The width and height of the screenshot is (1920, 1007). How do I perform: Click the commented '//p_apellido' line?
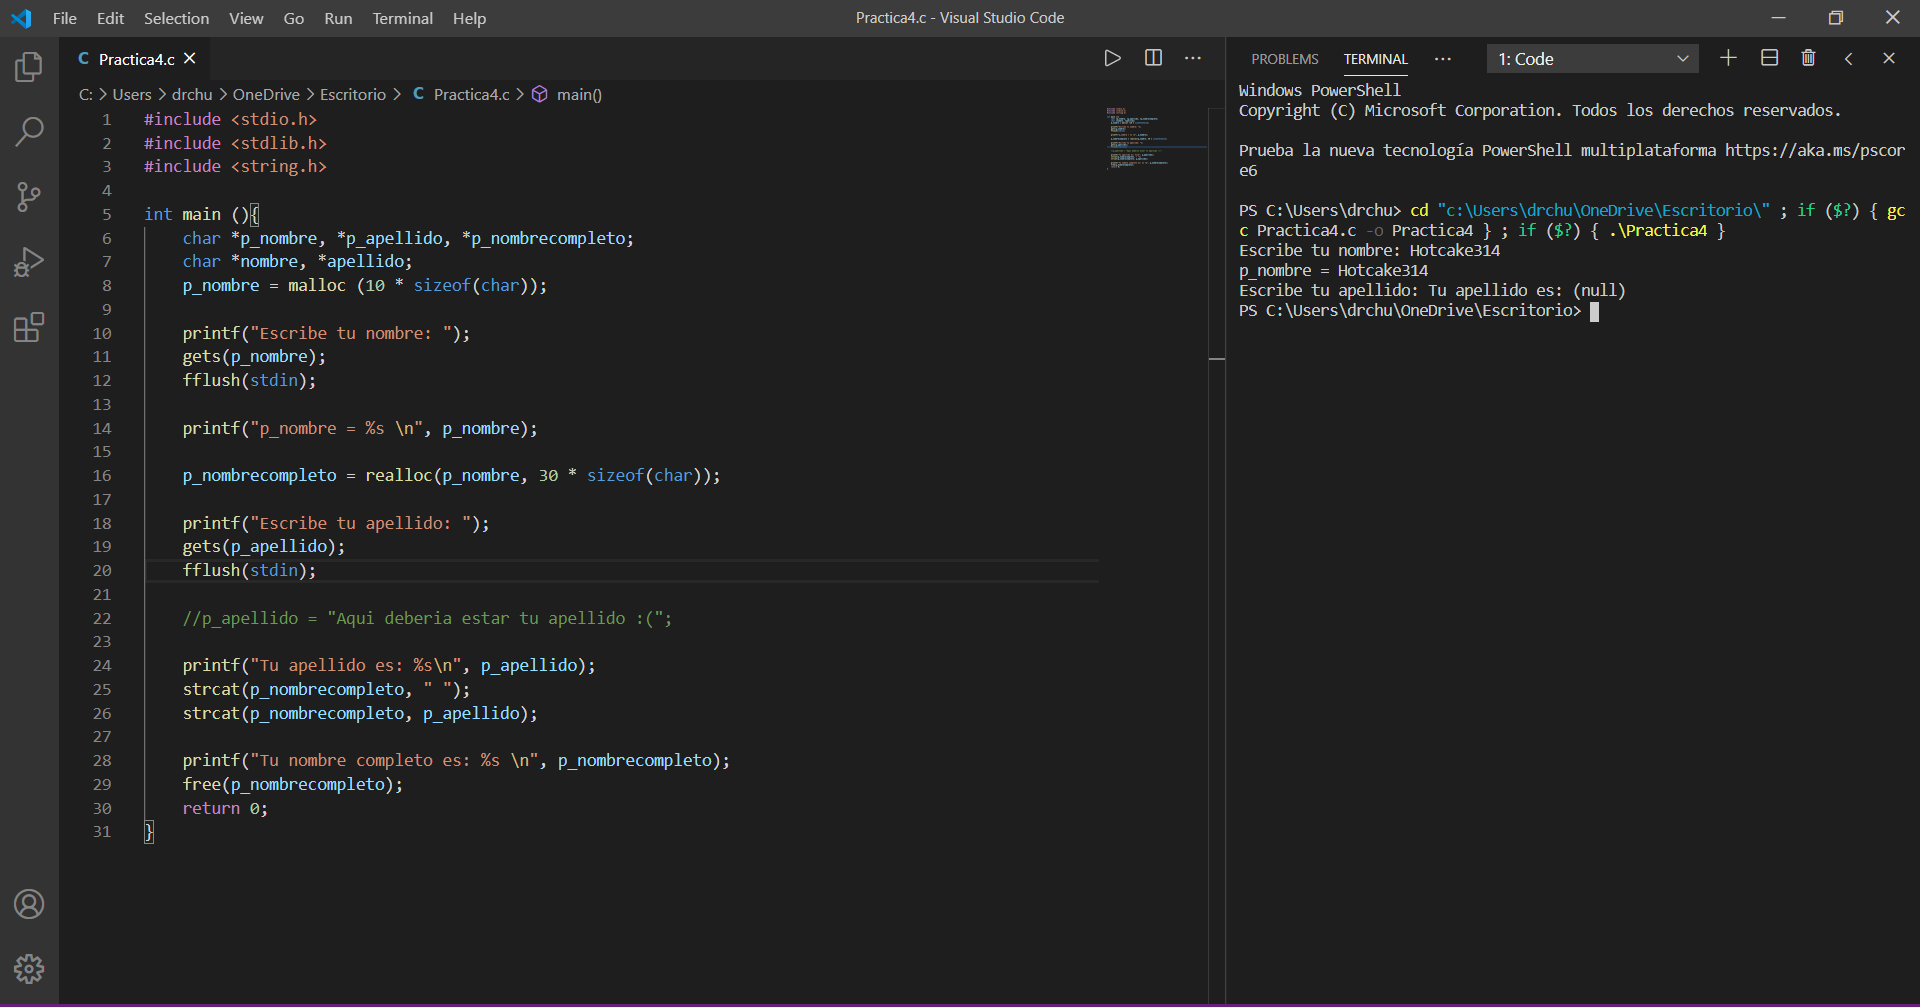[427, 618]
